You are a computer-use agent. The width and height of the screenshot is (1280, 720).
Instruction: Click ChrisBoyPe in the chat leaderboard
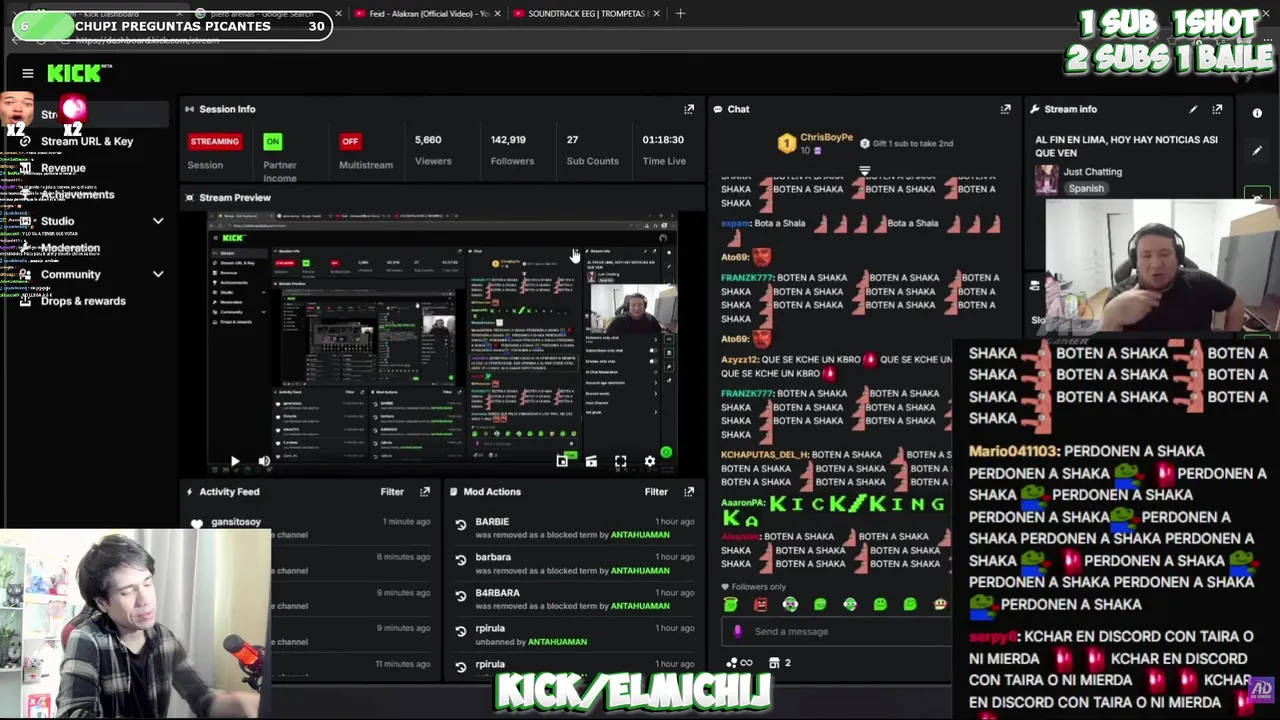coord(826,138)
